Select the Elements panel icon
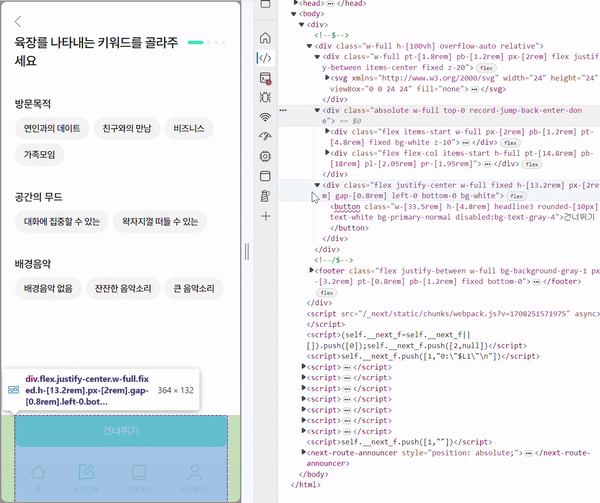 265,58
